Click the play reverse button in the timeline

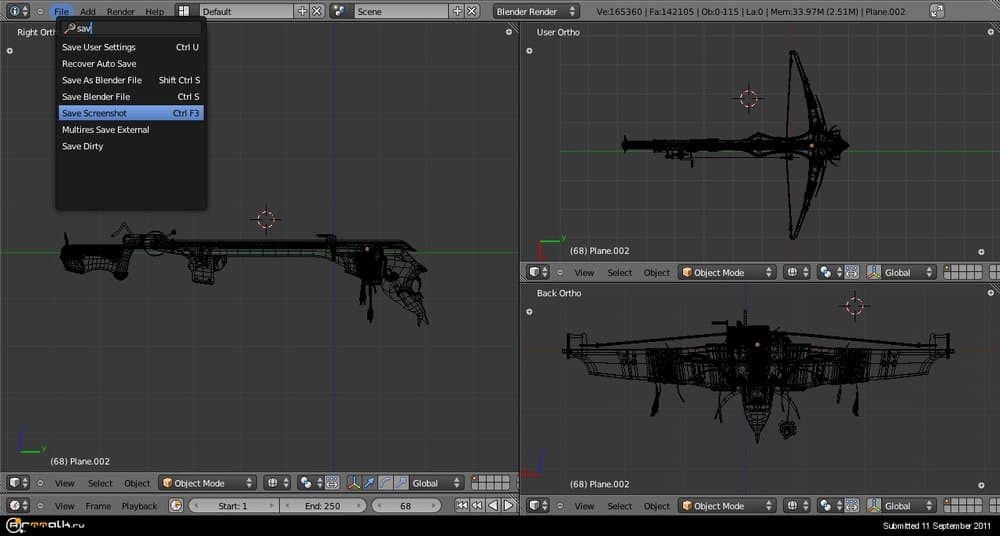494,506
